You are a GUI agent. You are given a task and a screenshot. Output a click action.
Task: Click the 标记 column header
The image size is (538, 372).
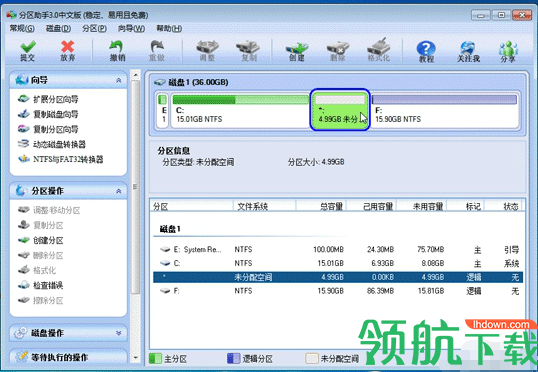coord(466,206)
